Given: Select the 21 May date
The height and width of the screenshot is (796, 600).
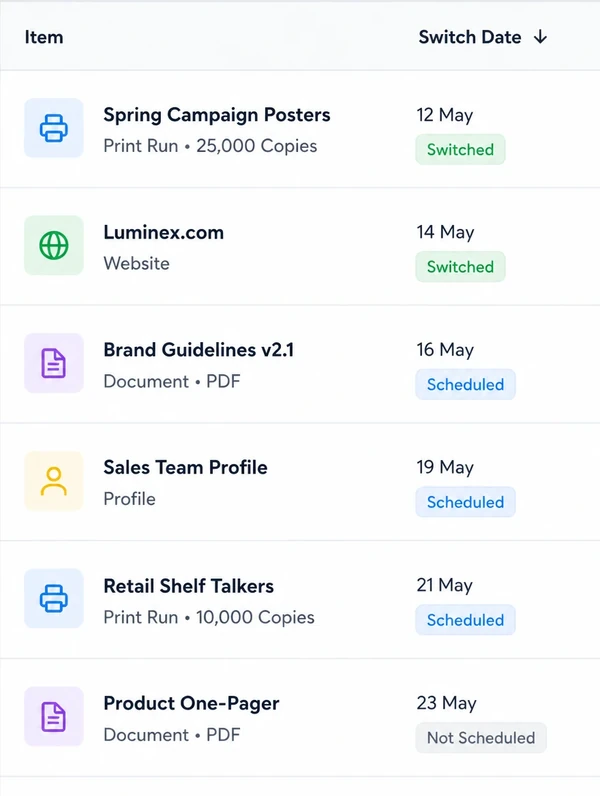Looking at the screenshot, I should (x=445, y=585).
